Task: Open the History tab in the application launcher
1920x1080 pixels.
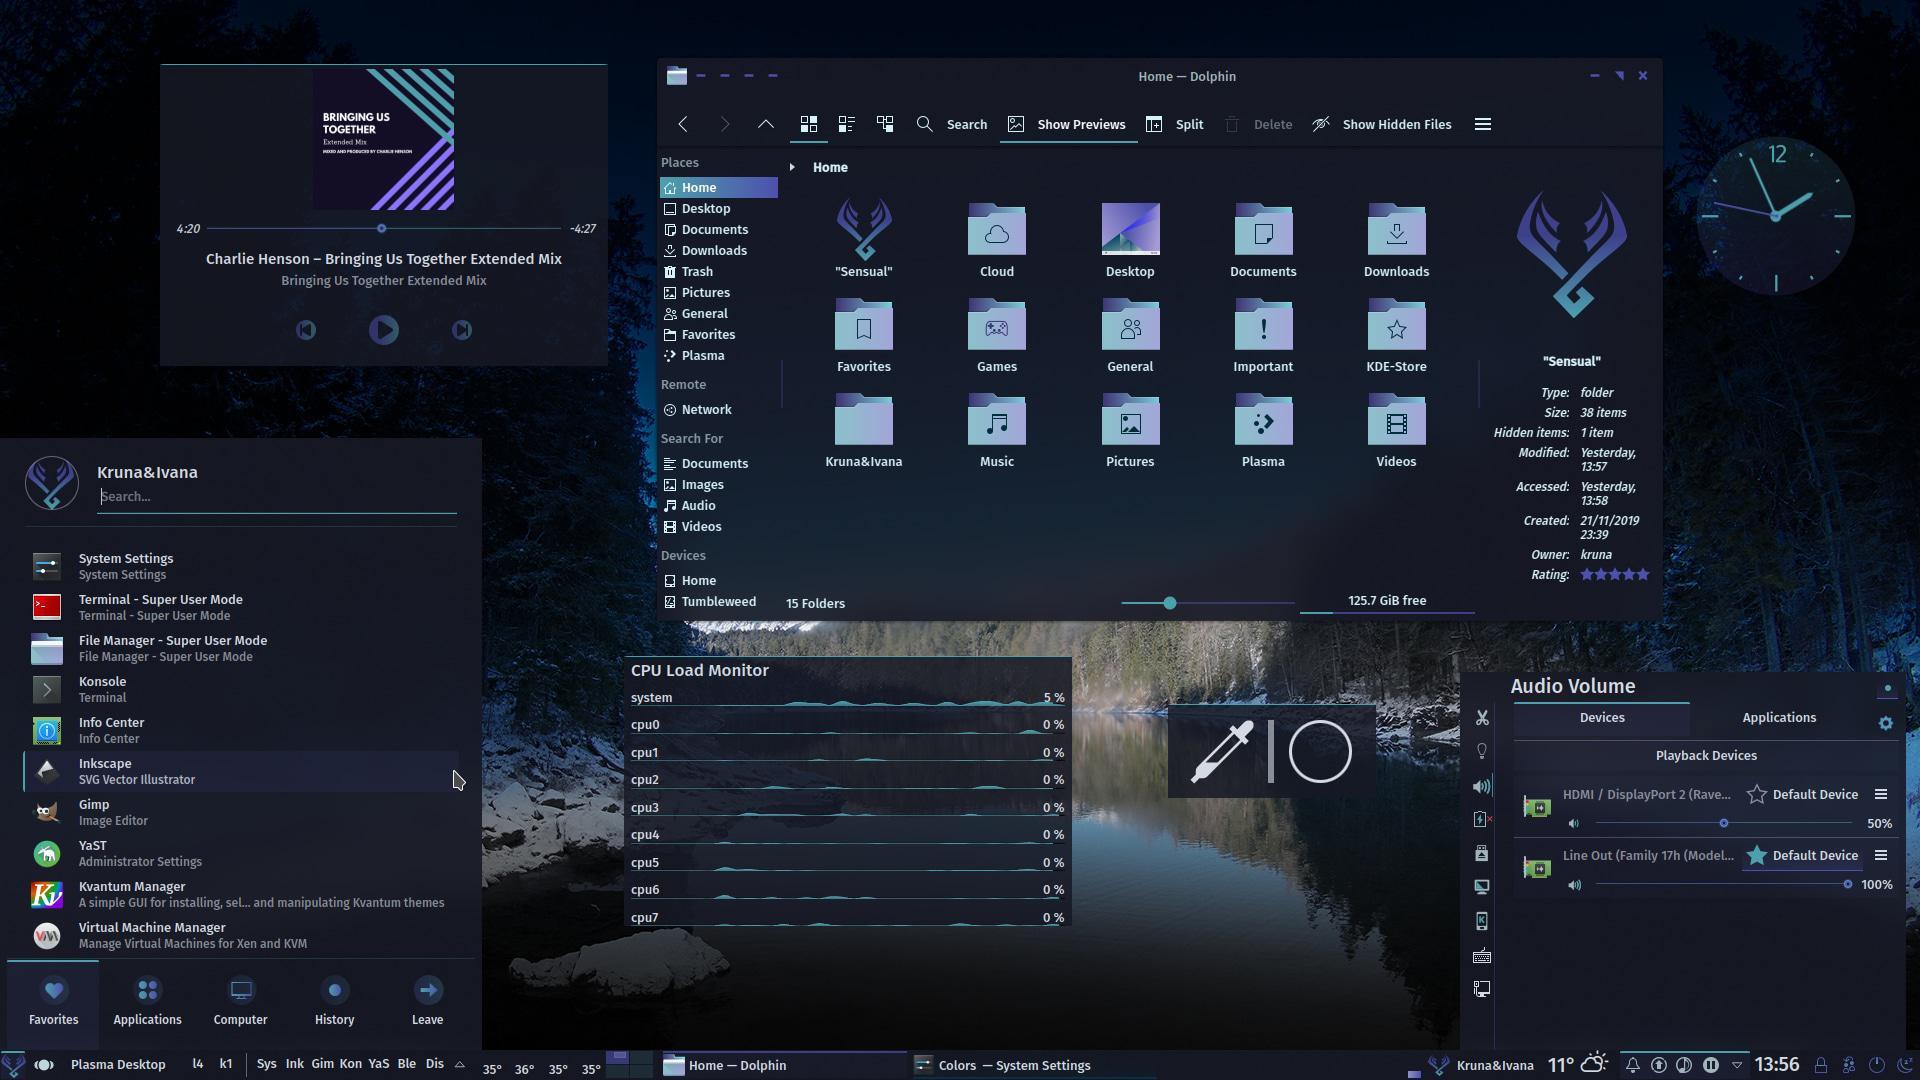Action: [334, 1000]
